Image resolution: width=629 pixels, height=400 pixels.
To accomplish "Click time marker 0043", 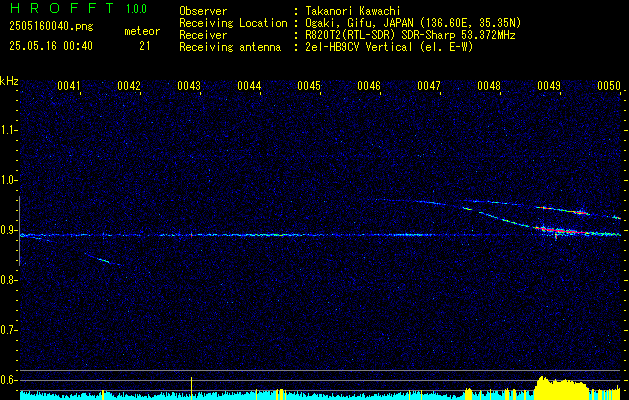I will point(189,86).
